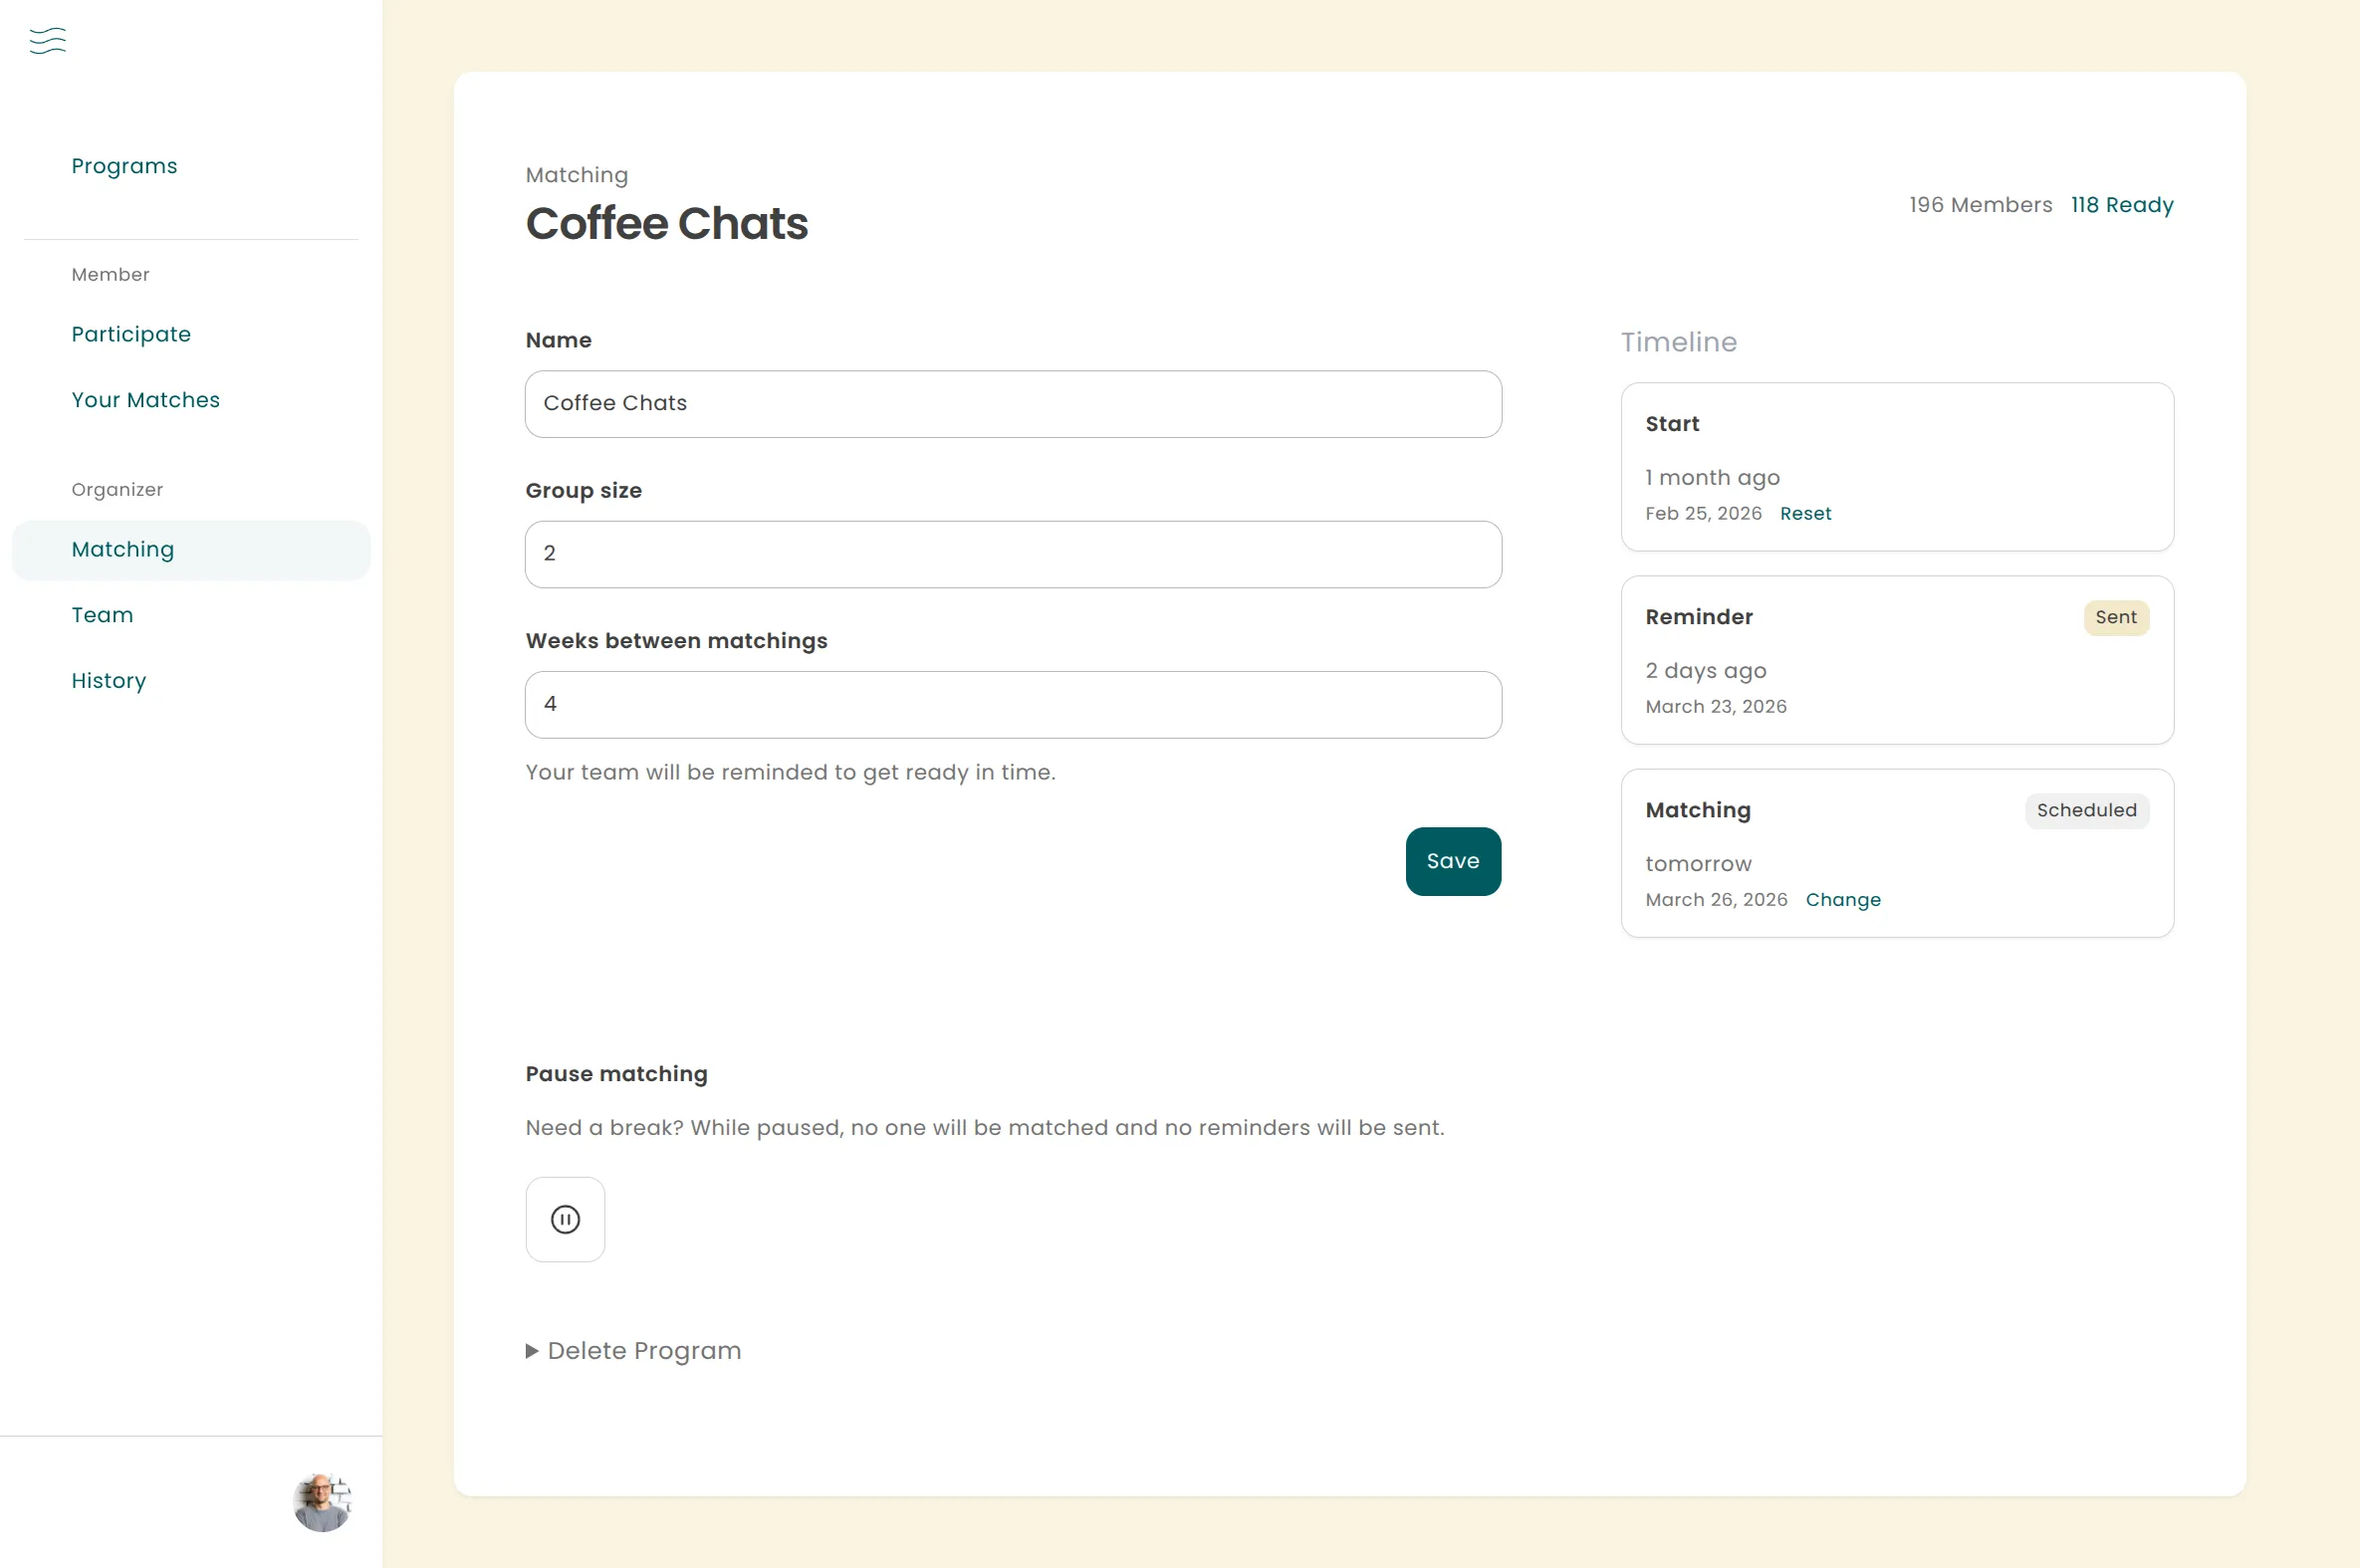The width and height of the screenshot is (2360, 1568).
Task: Click the Sent reminder badge
Action: [x=2115, y=618]
